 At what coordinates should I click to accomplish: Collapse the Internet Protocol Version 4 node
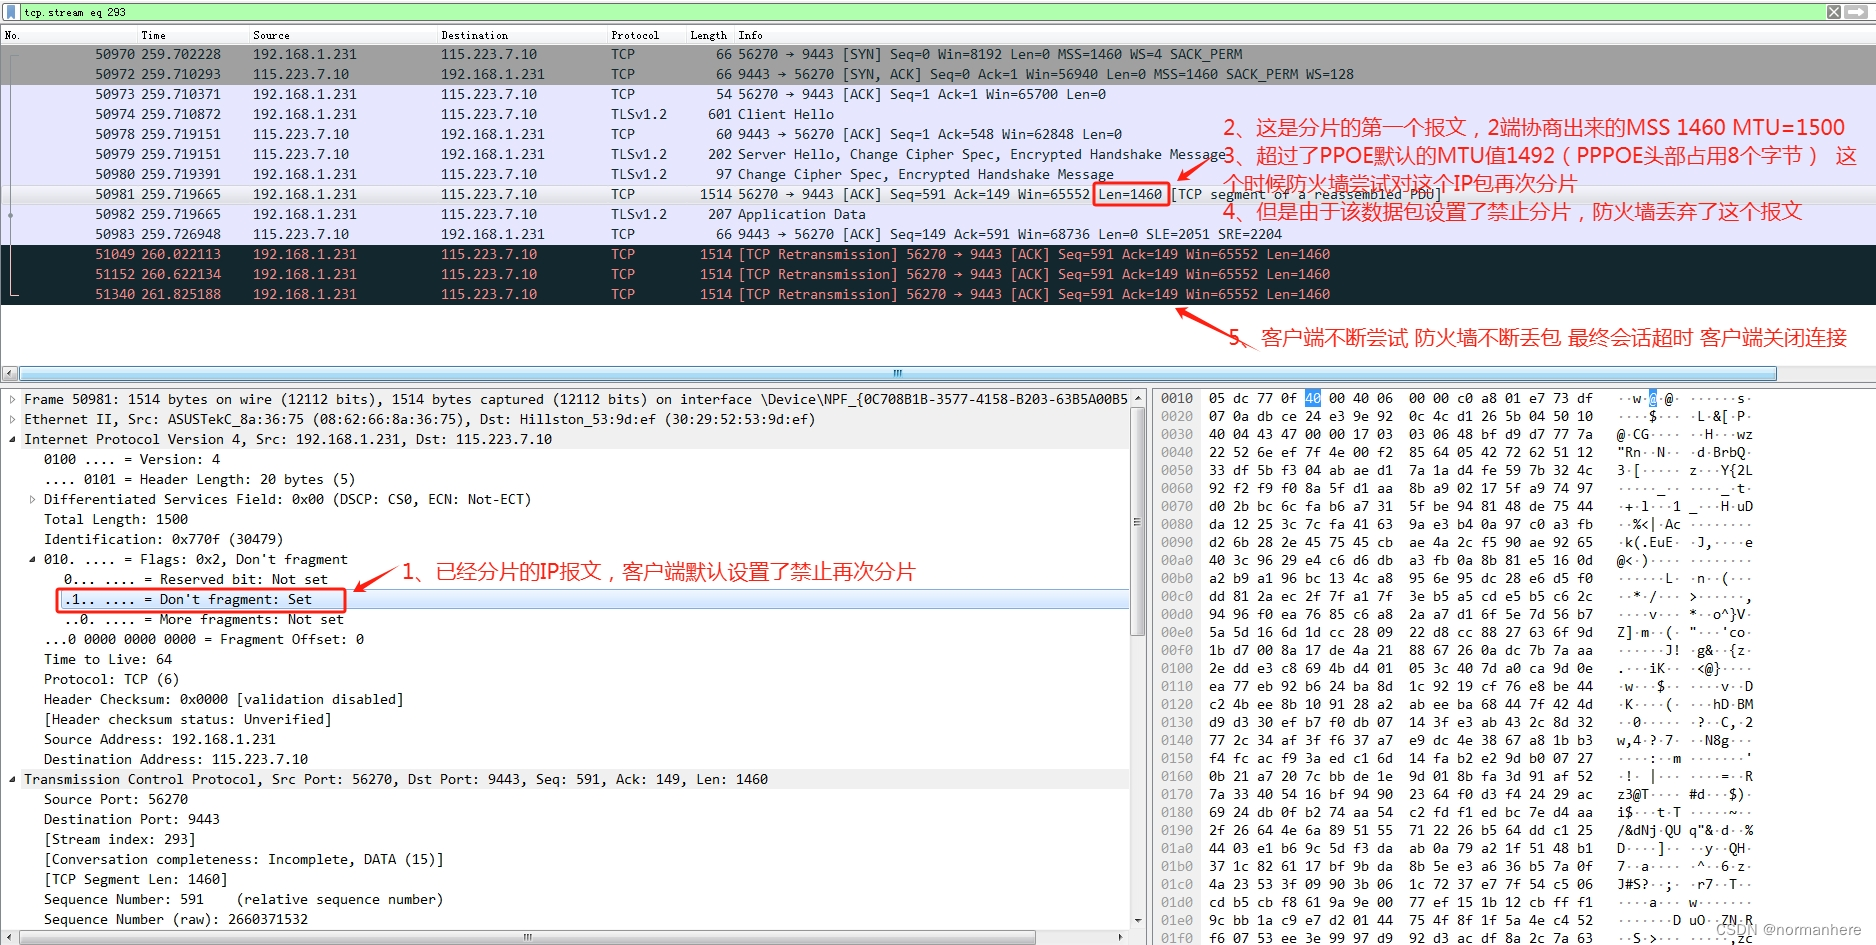[x=12, y=439]
